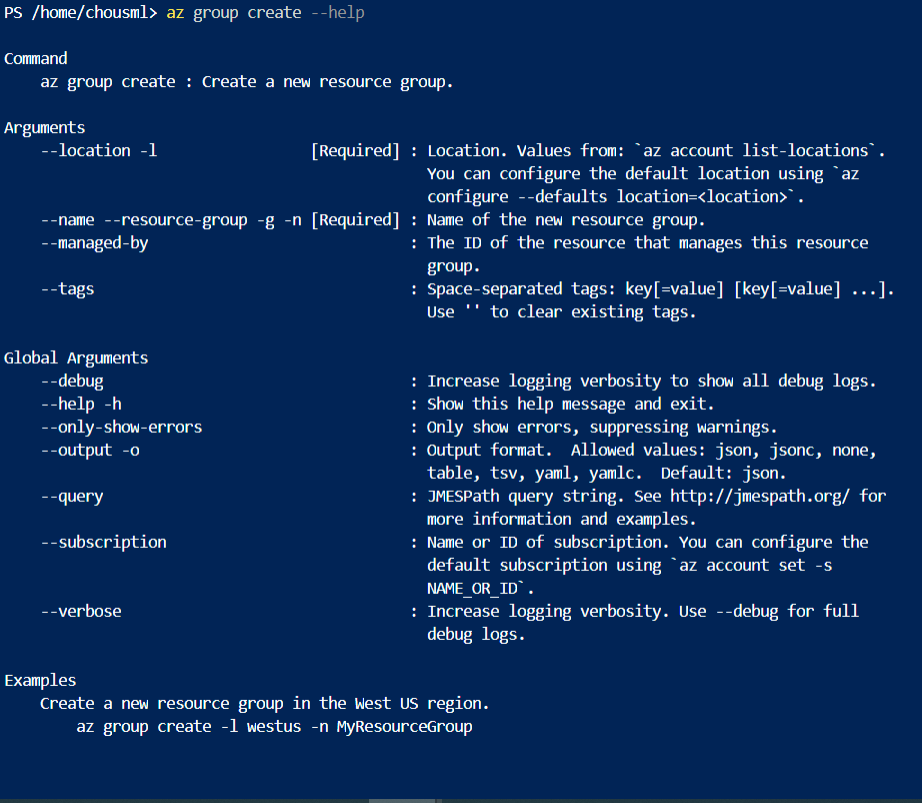
Task: Click the '--tags' argument name
Action: click(67, 289)
